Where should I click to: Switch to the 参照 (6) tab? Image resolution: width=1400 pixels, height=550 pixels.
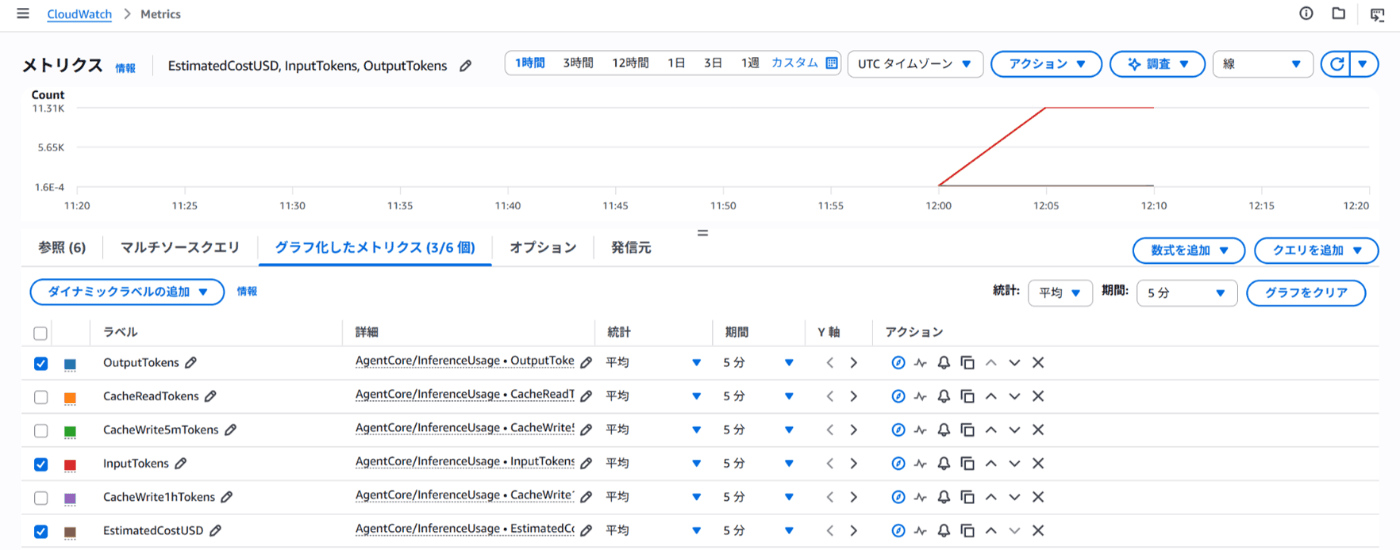[62, 247]
